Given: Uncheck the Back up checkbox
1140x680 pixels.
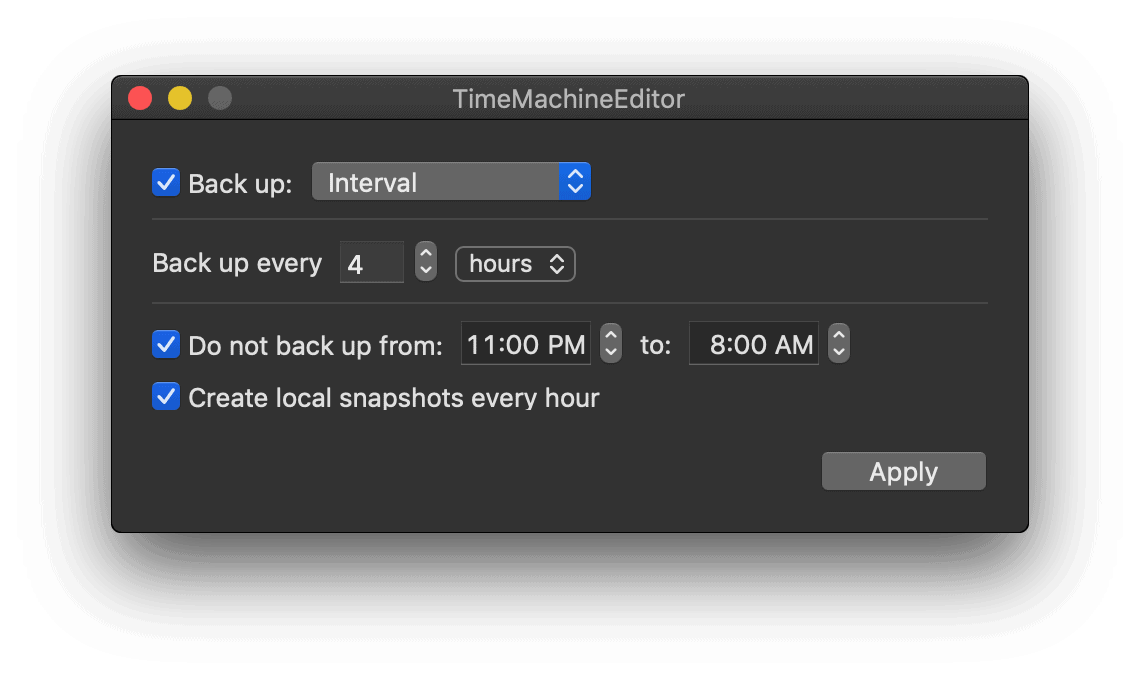Looking at the screenshot, I should (x=166, y=183).
